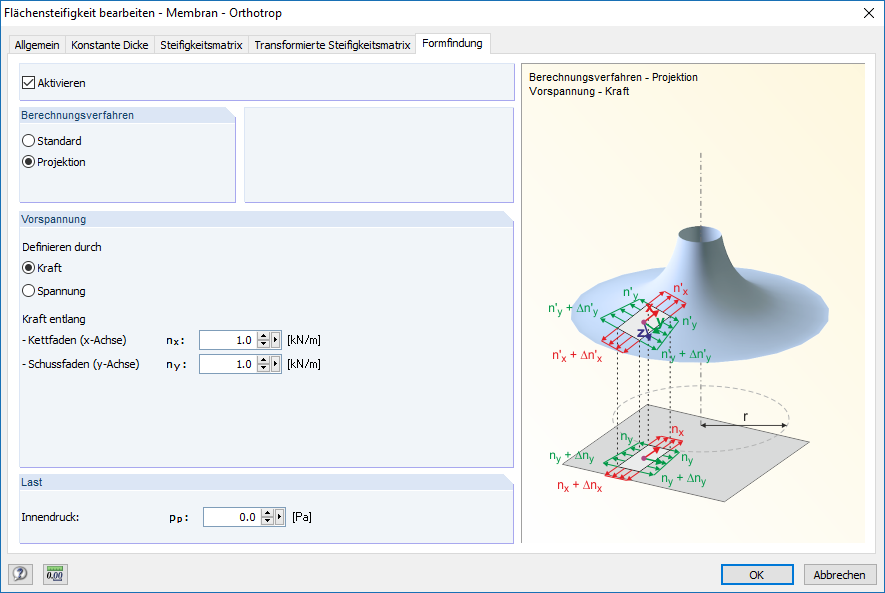This screenshot has height=593, width=885.
Task: Confirm changes with OK button
Action: click(757, 574)
